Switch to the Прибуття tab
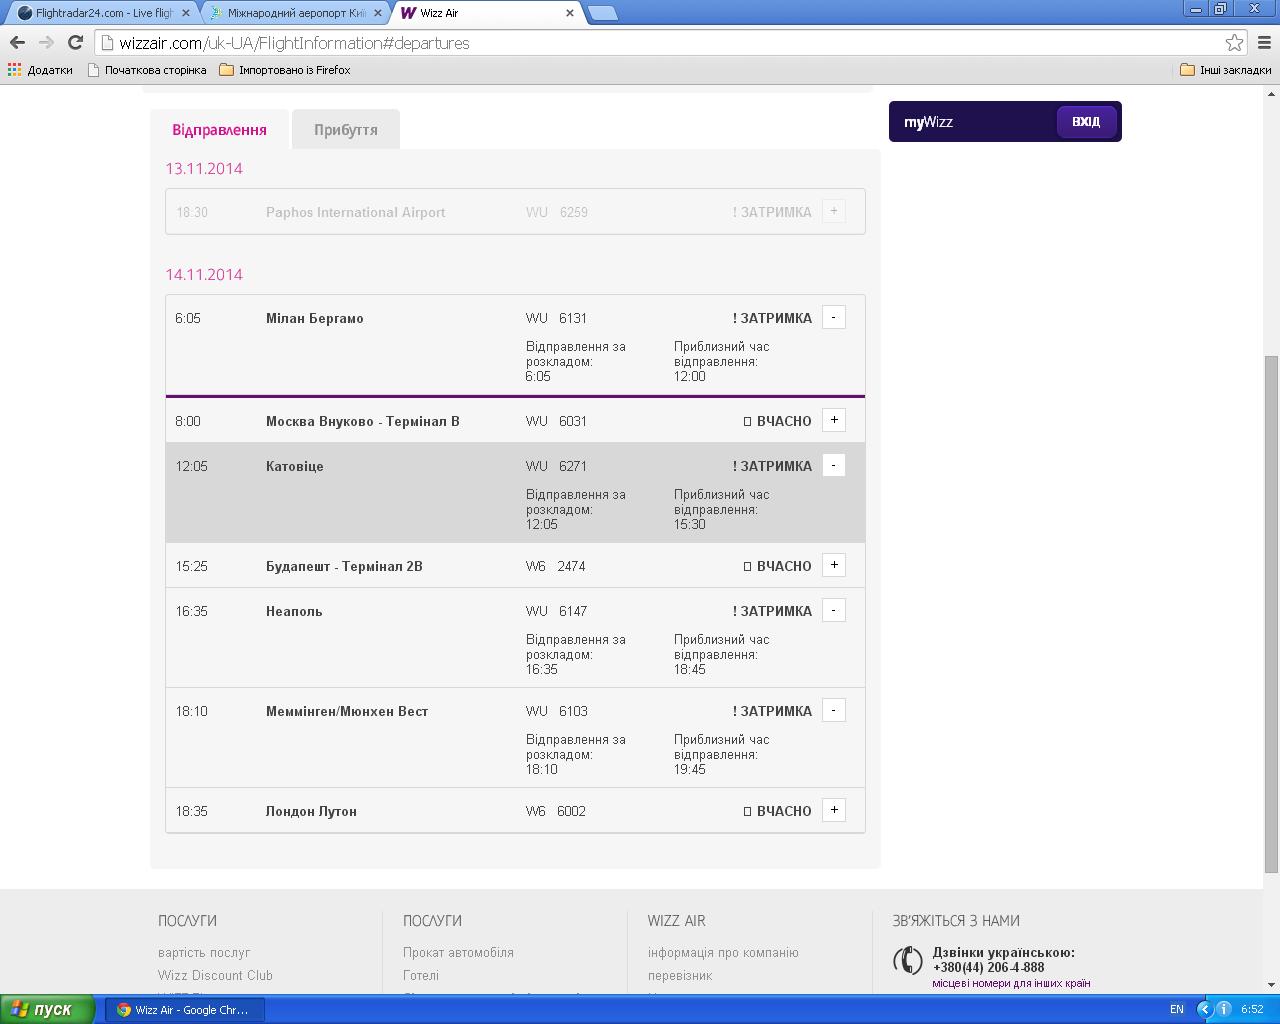Image resolution: width=1280 pixels, height=1024 pixels. pyautogui.click(x=345, y=130)
